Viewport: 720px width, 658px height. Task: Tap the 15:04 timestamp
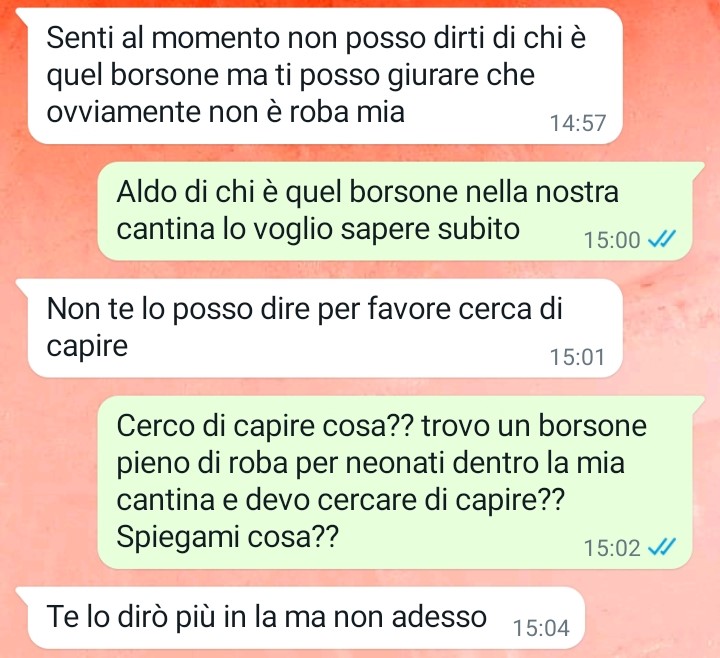[x=541, y=628]
